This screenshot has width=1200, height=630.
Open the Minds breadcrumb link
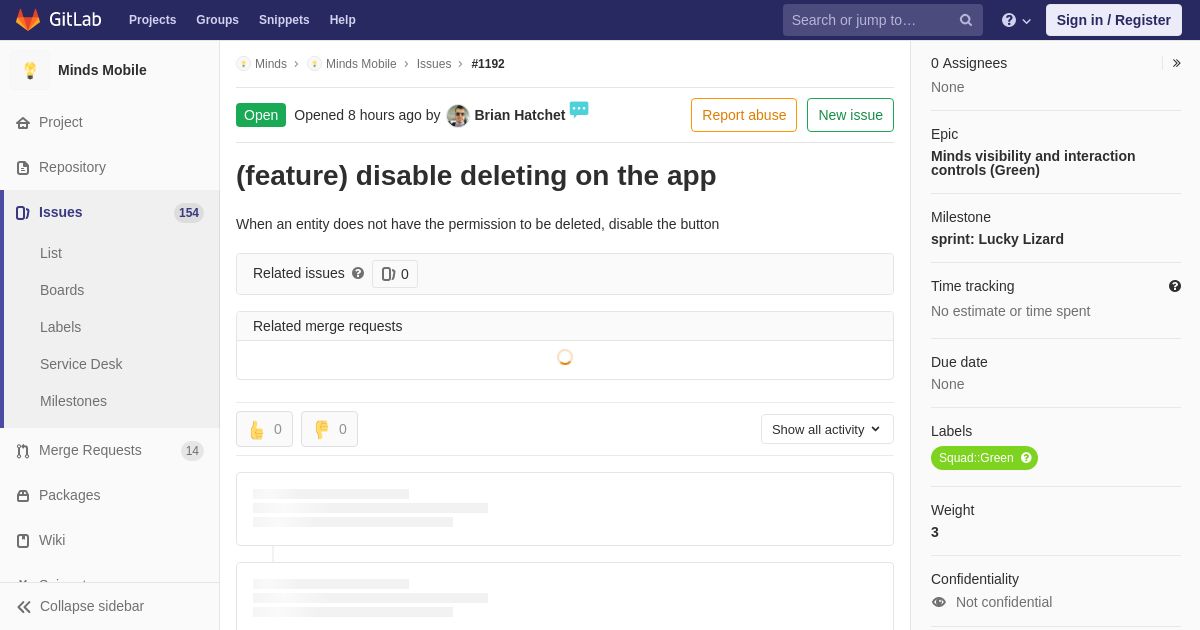tap(271, 64)
